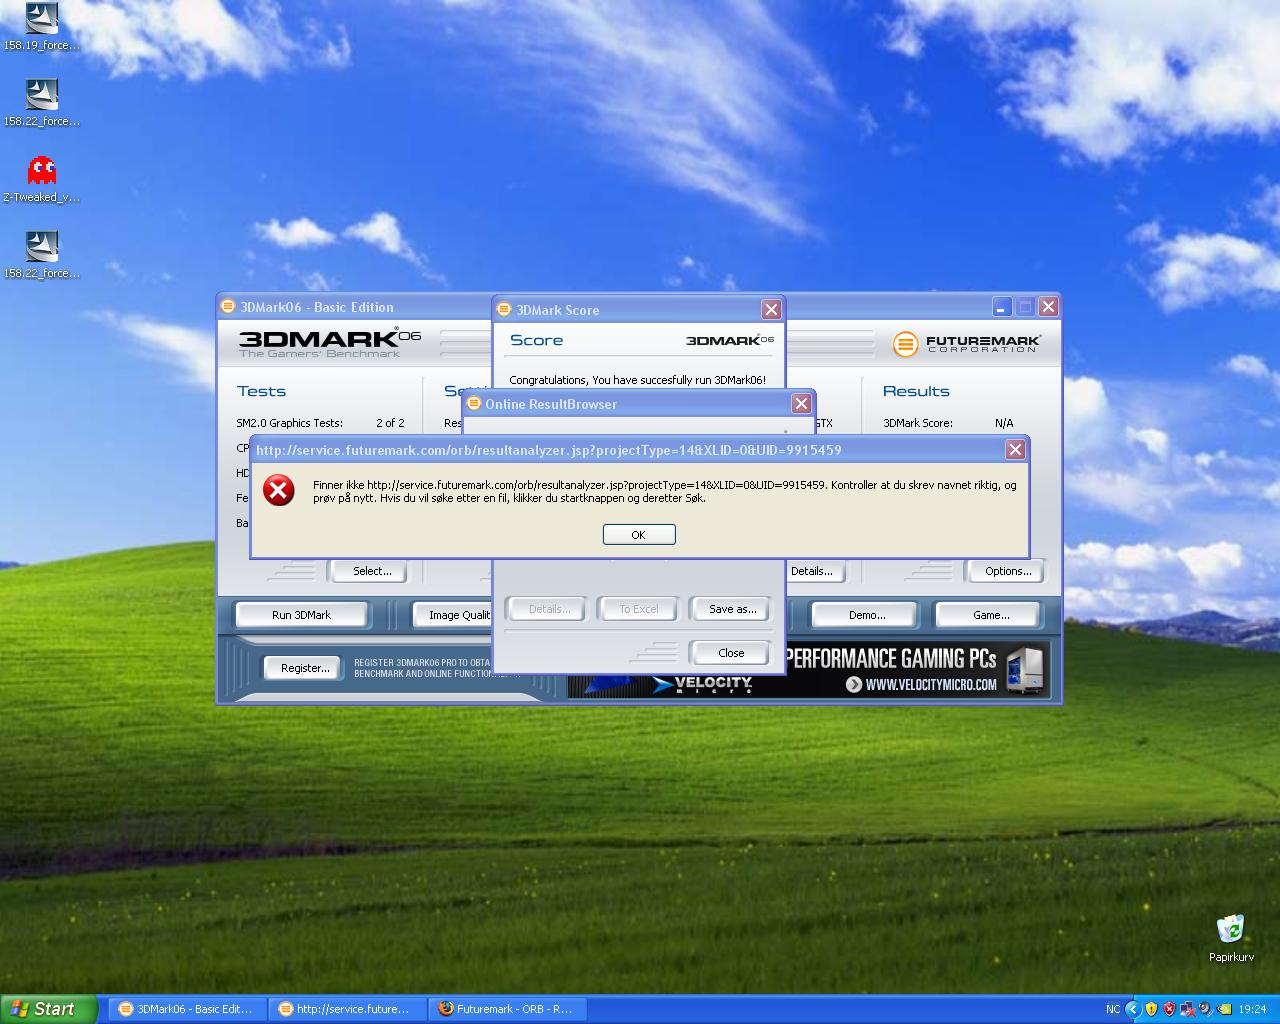Click the 'N/A' score value under Results

1004,423
